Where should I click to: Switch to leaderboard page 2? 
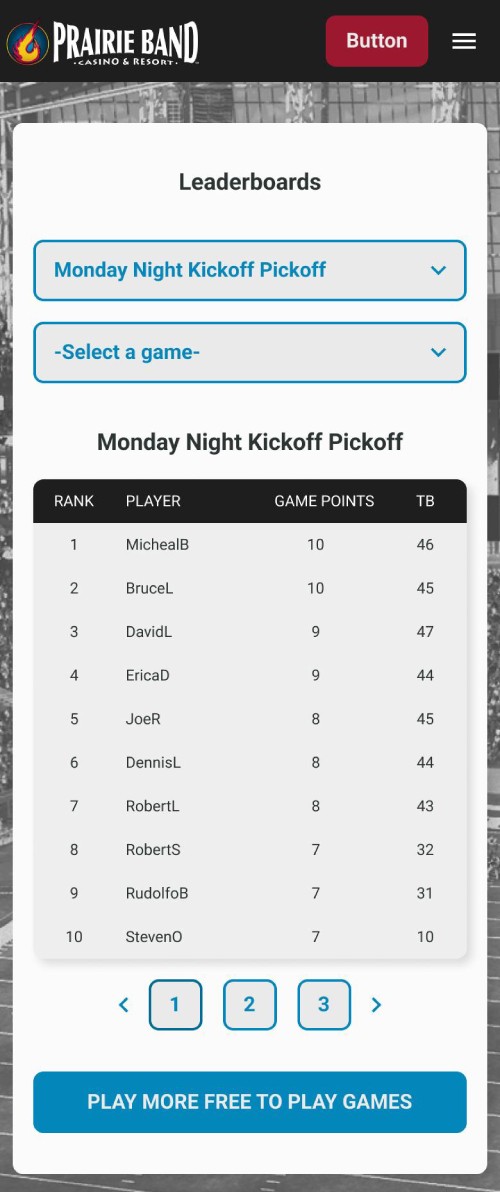(250, 1005)
